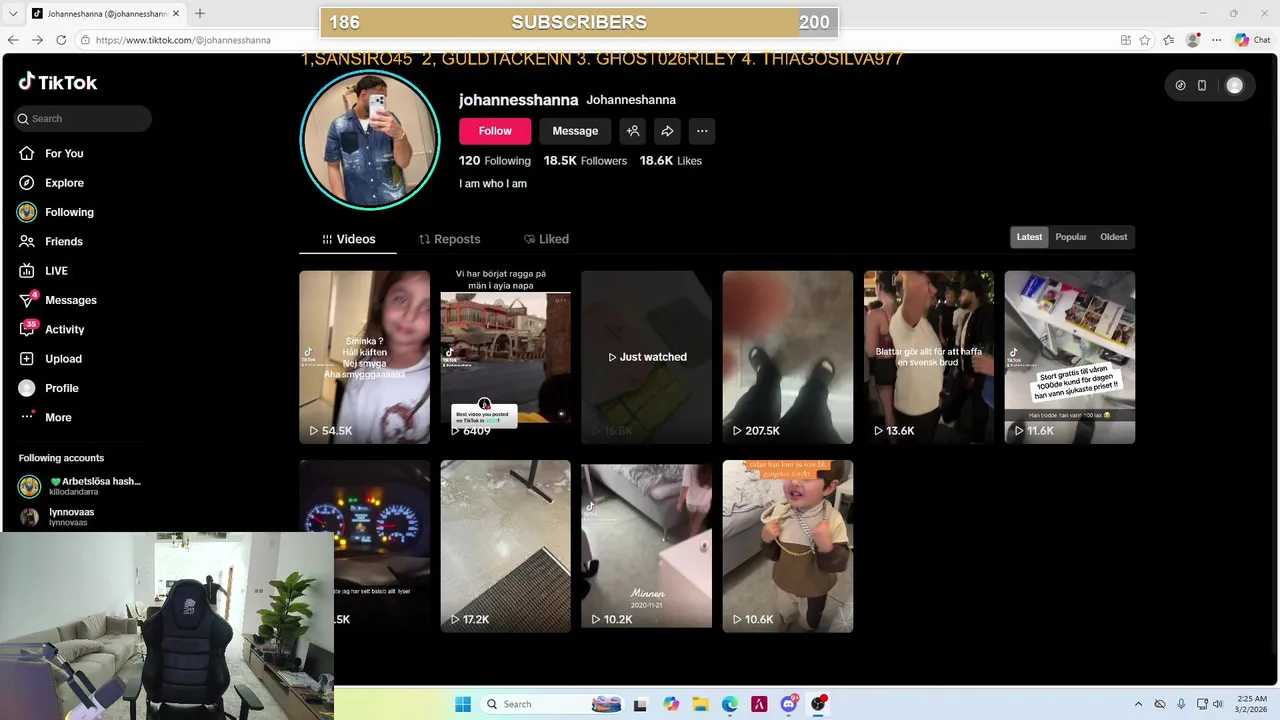This screenshot has height=720, width=1280.
Task: Open Messages in the sidebar
Action: (70, 300)
